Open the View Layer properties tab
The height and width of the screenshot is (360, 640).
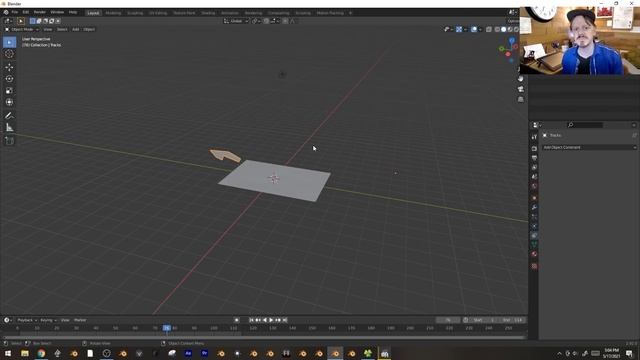[534, 167]
